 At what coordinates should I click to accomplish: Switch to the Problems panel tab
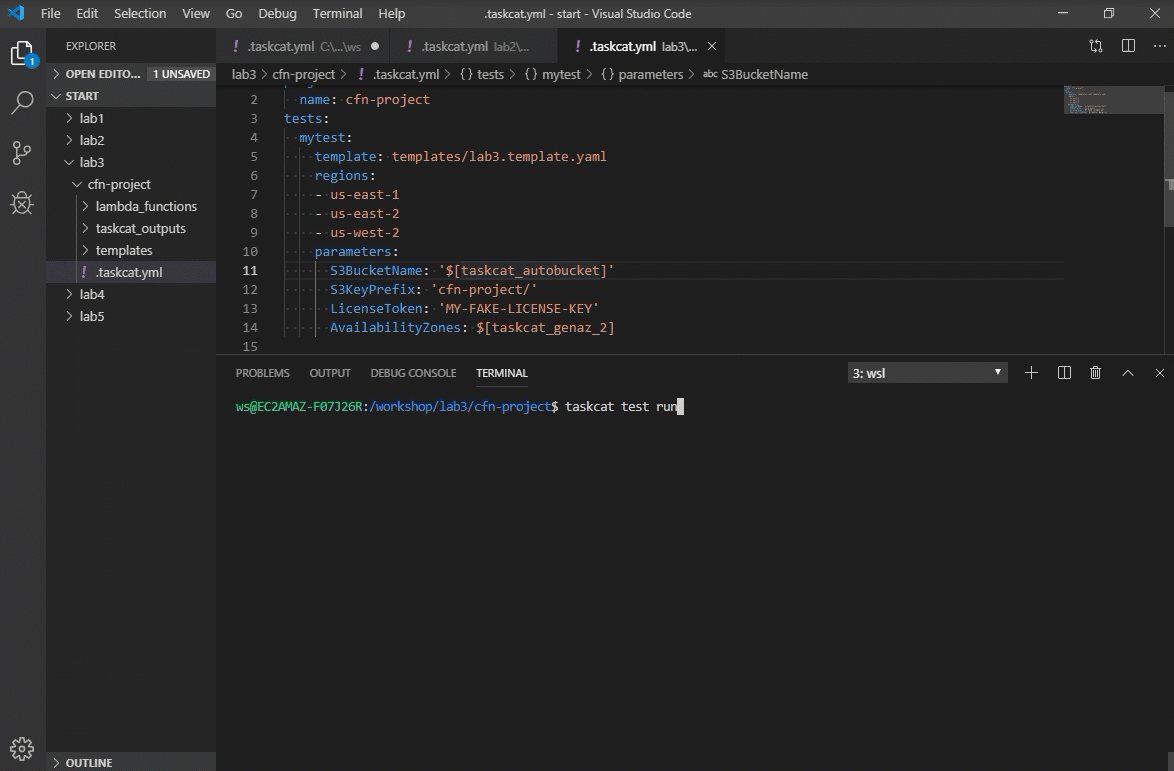[x=262, y=373]
